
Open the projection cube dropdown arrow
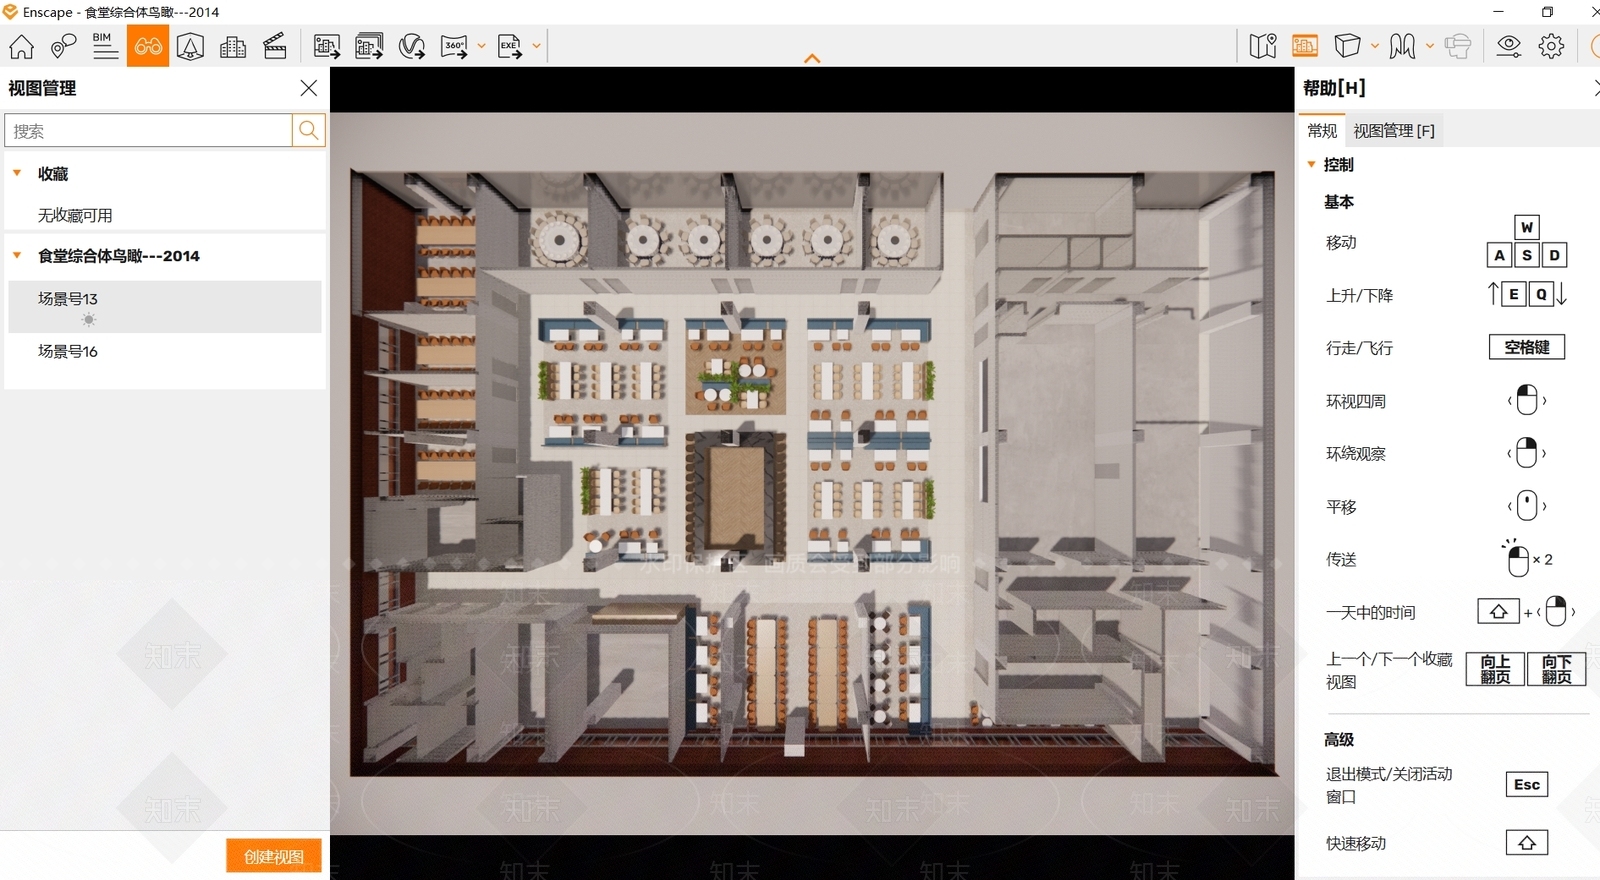tap(1375, 46)
